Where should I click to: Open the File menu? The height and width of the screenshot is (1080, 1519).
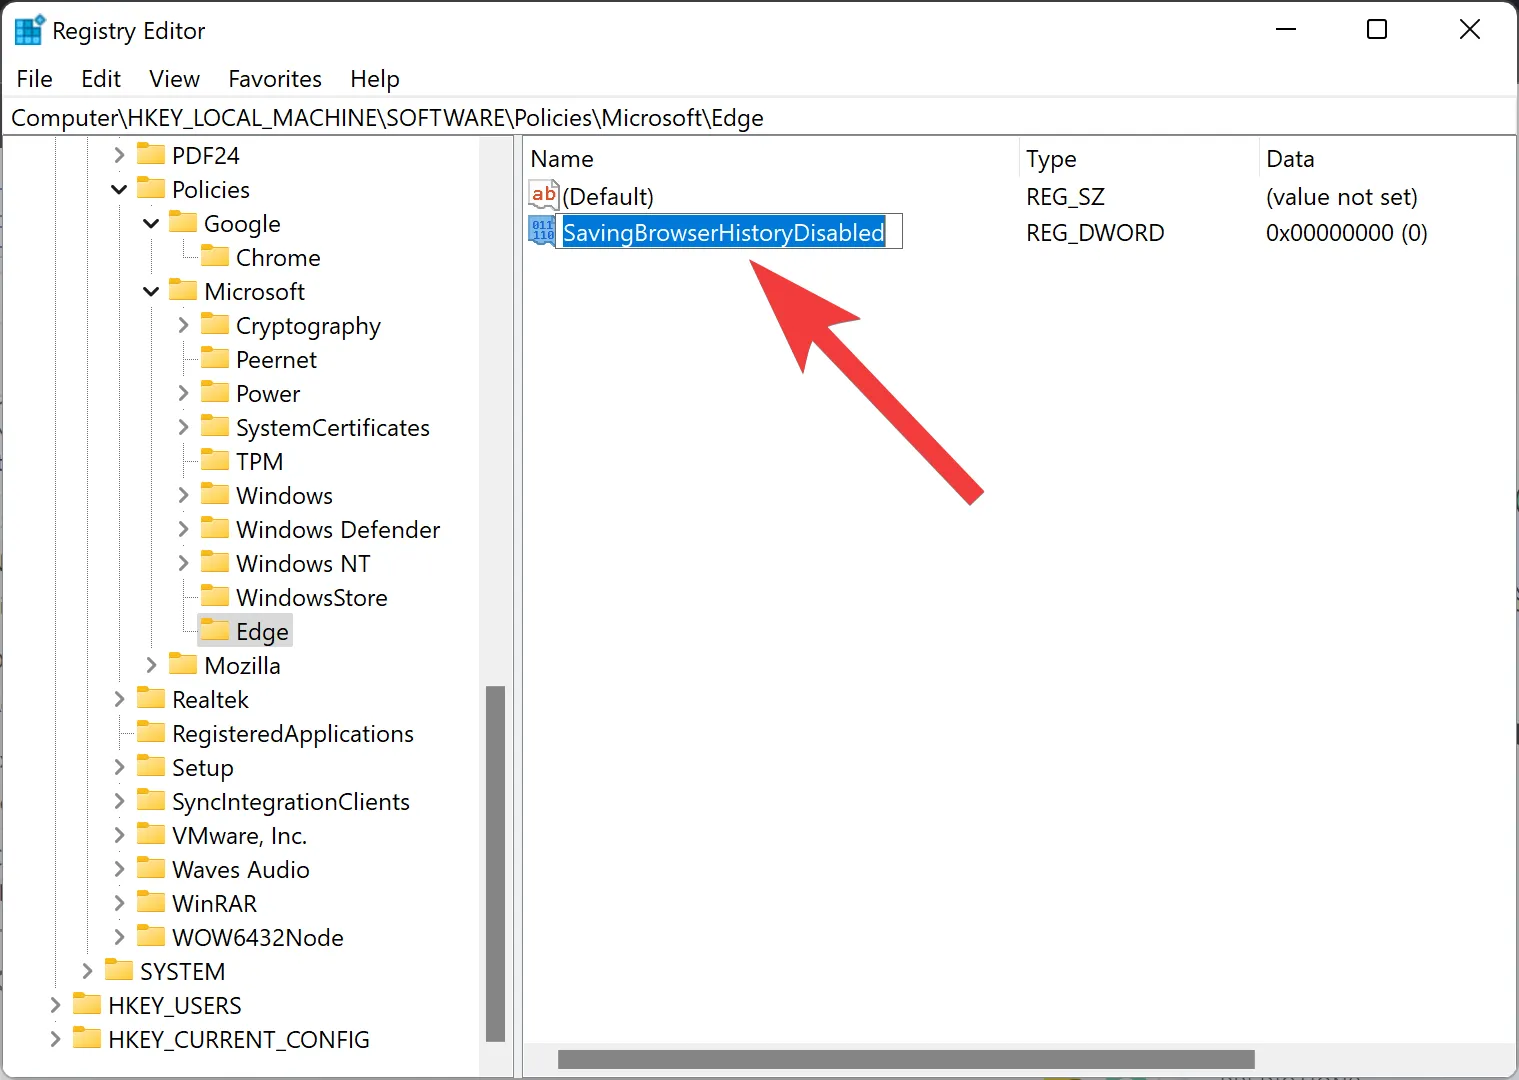pos(34,78)
